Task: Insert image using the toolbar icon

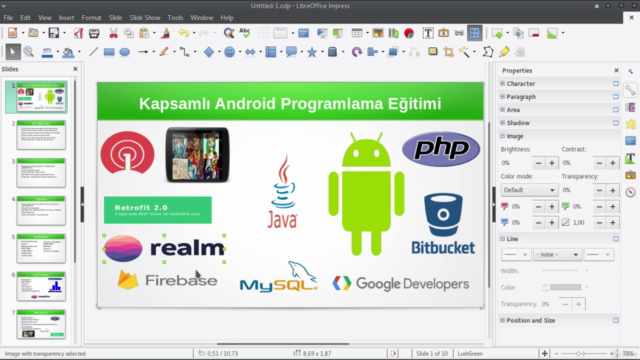Action: 378,33
